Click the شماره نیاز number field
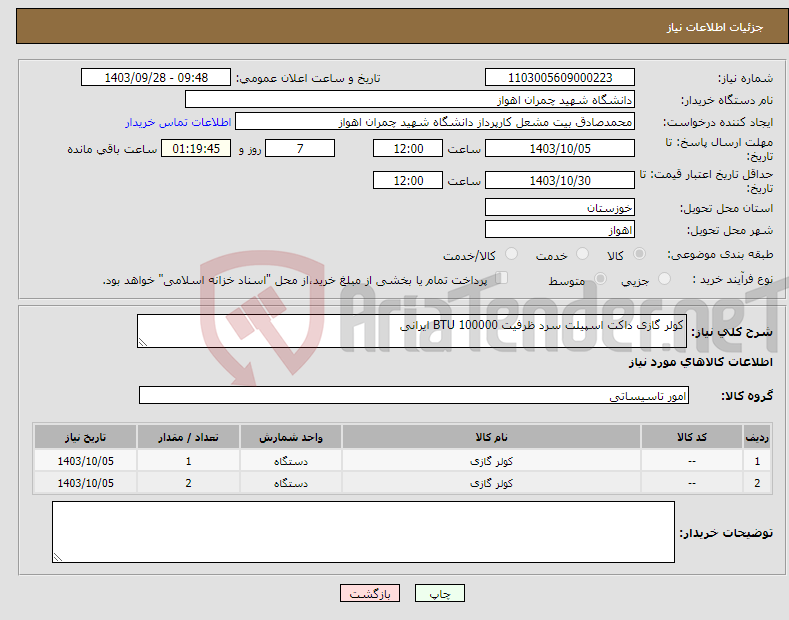 coord(560,78)
